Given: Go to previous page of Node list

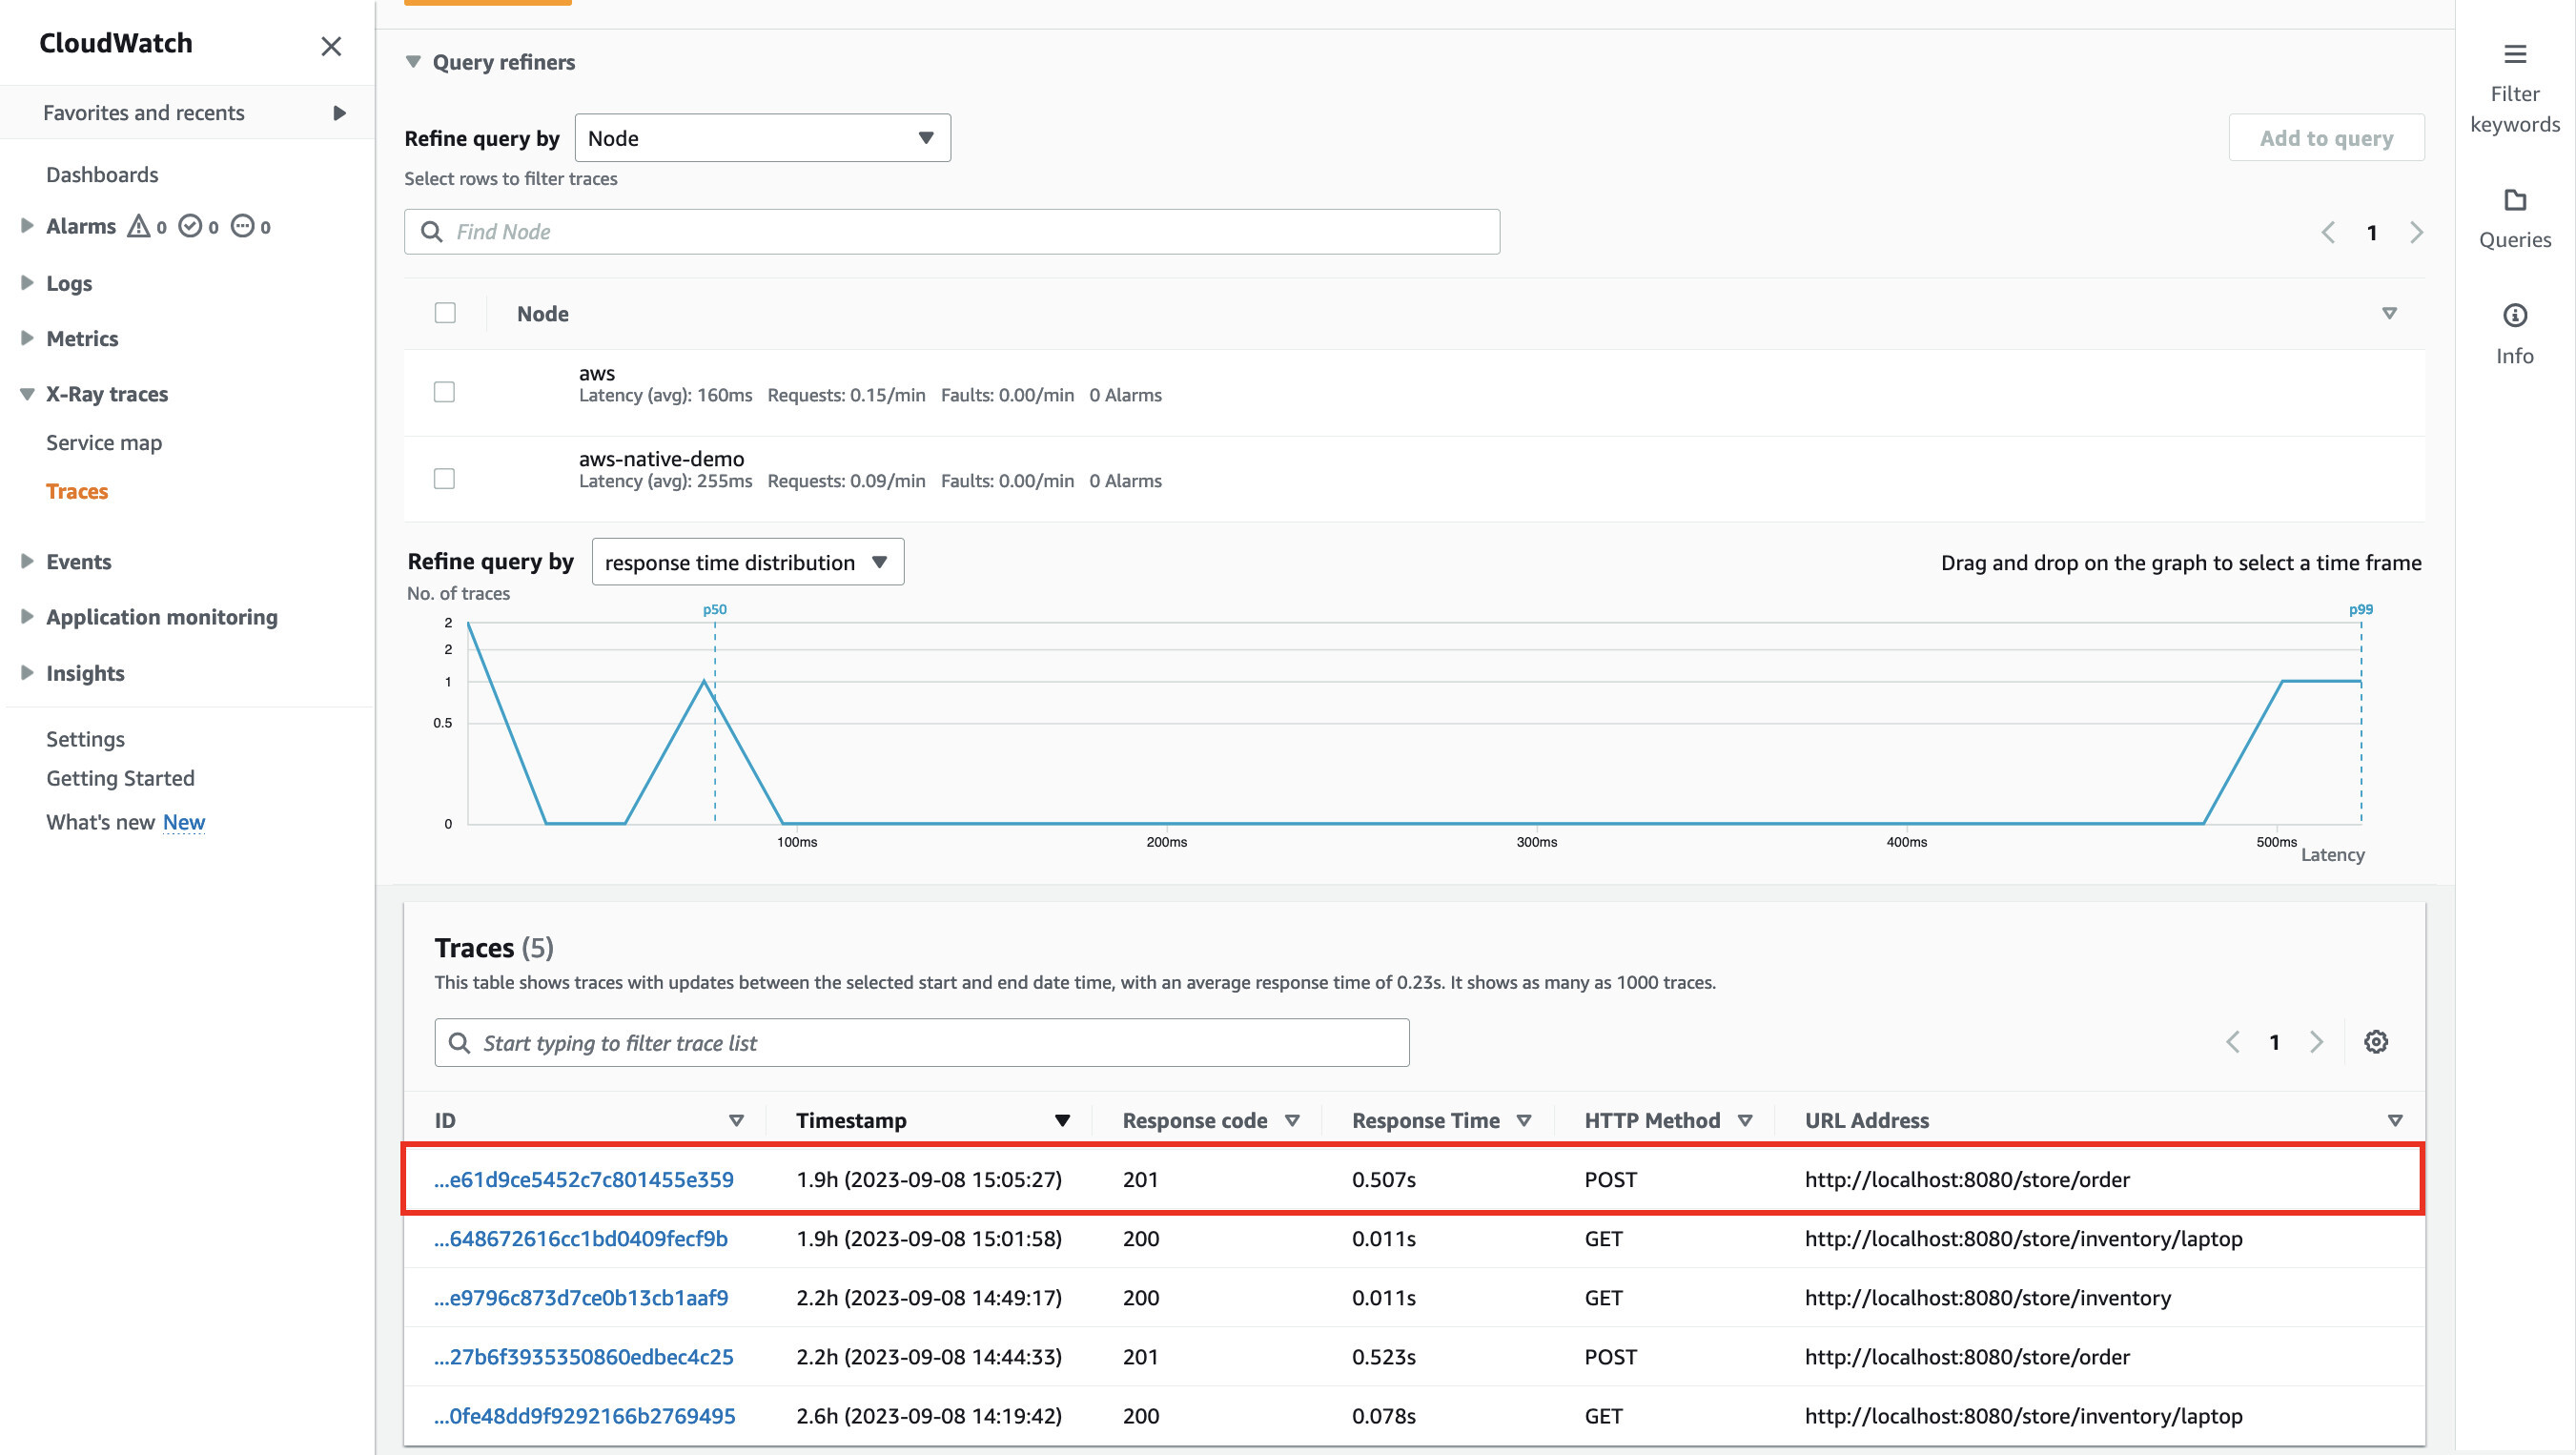Looking at the screenshot, I should click(x=2328, y=233).
